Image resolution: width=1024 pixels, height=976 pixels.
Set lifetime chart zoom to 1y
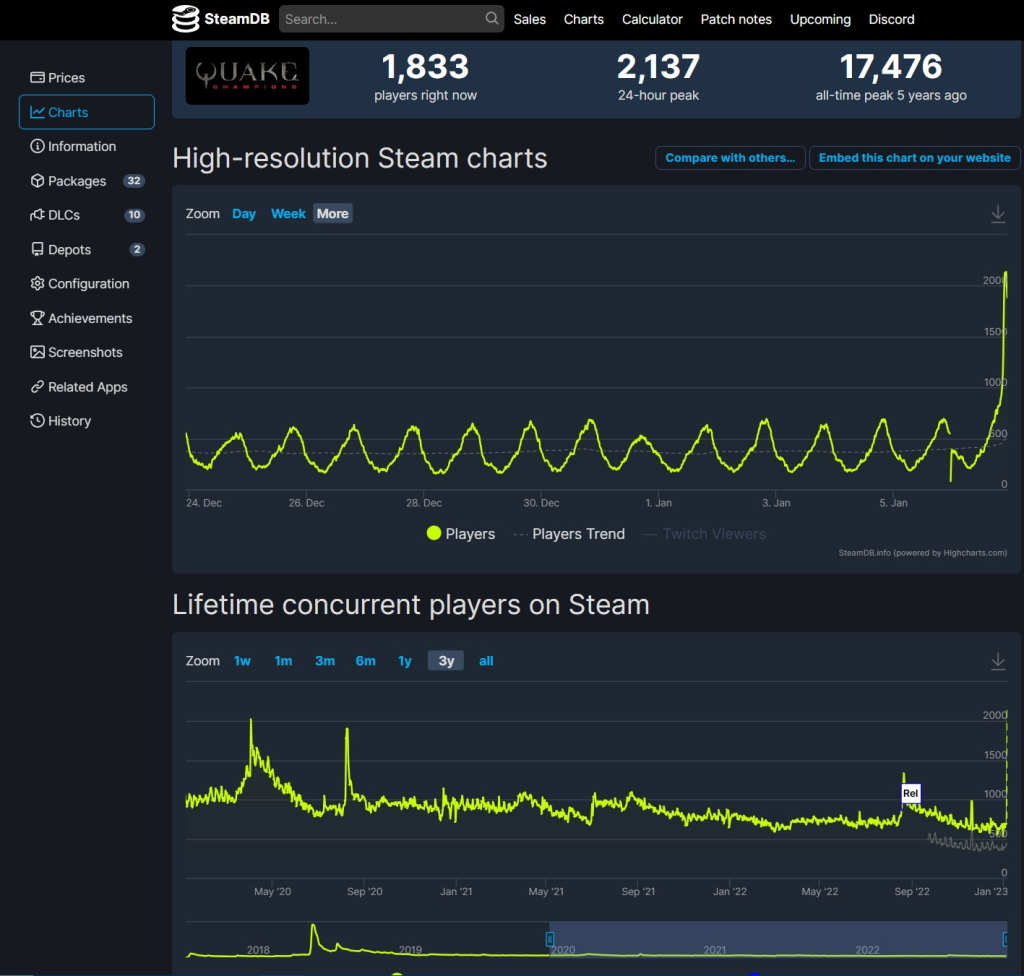coord(405,660)
